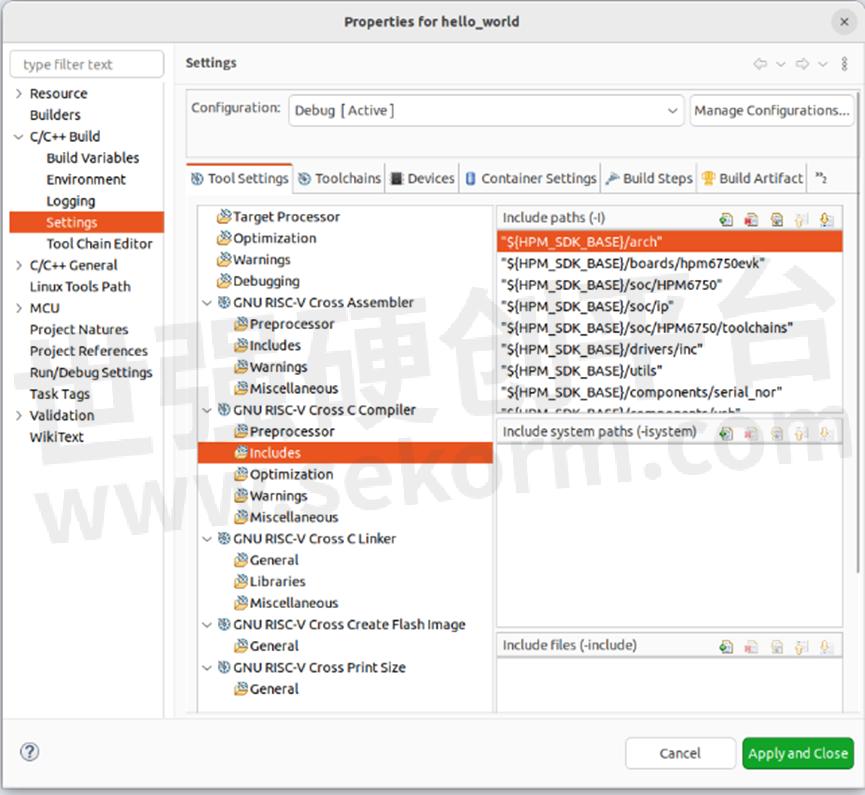Image resolution: width=865 pixels, height=795 pixels.
Task: Click the Manage Configurations button
Action: coord(772,111)
